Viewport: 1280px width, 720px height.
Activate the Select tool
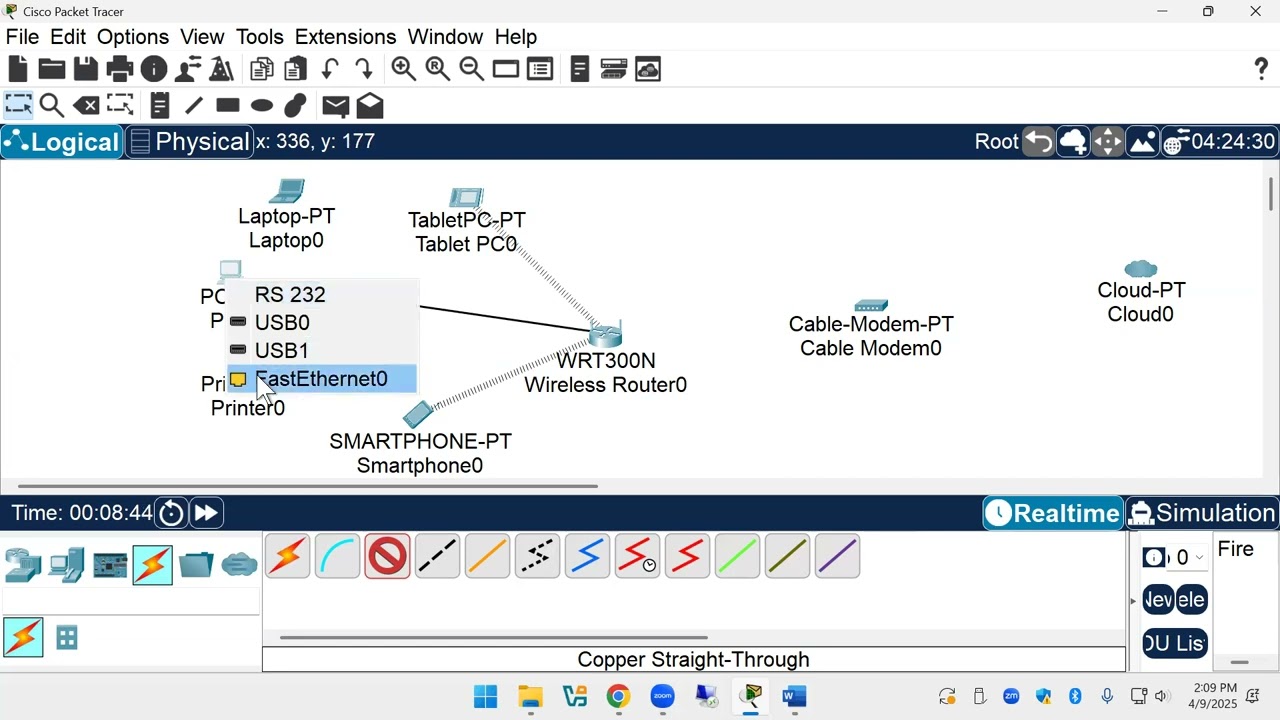(x=18, y=105)
